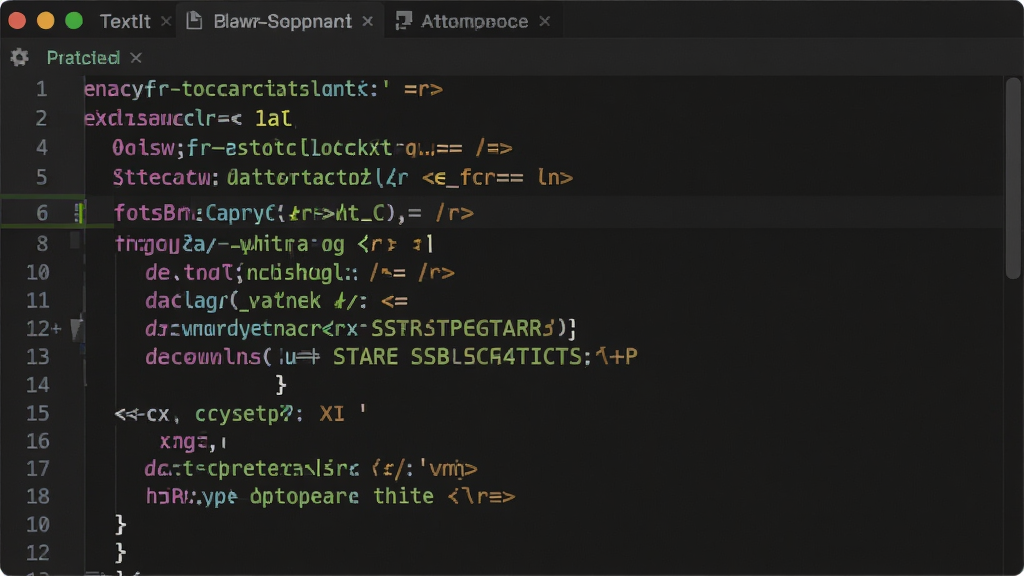1024x576 pixels.
Task: Switch to the Attompooce tab
Action: point(474,22)
